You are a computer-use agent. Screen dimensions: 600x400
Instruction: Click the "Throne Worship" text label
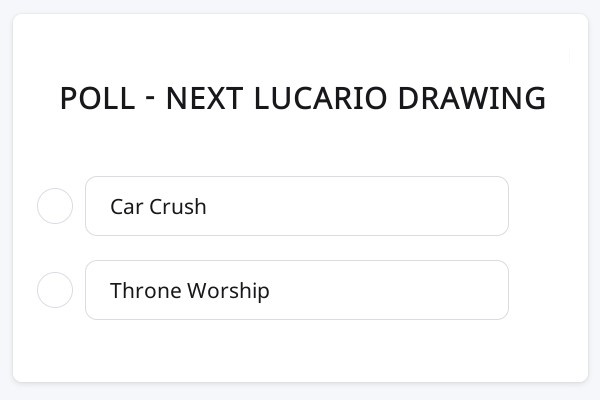[x=190, y=291]
